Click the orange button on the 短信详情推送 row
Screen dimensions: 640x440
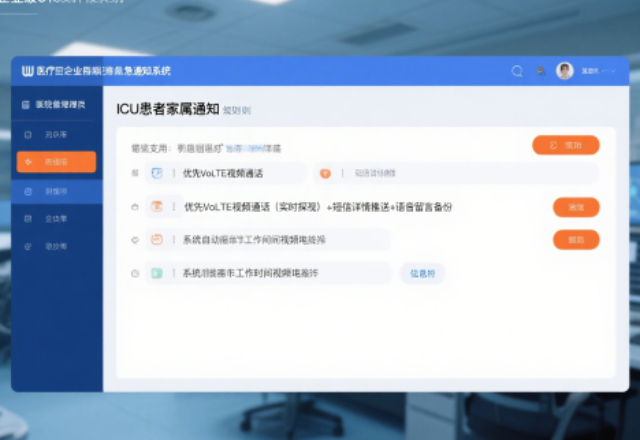coord(576,207)
